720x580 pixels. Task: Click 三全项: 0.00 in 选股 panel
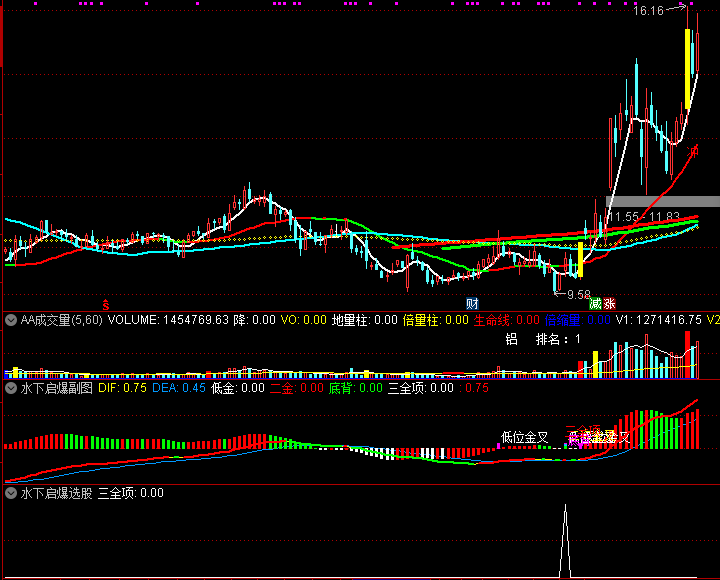(131, 494)
